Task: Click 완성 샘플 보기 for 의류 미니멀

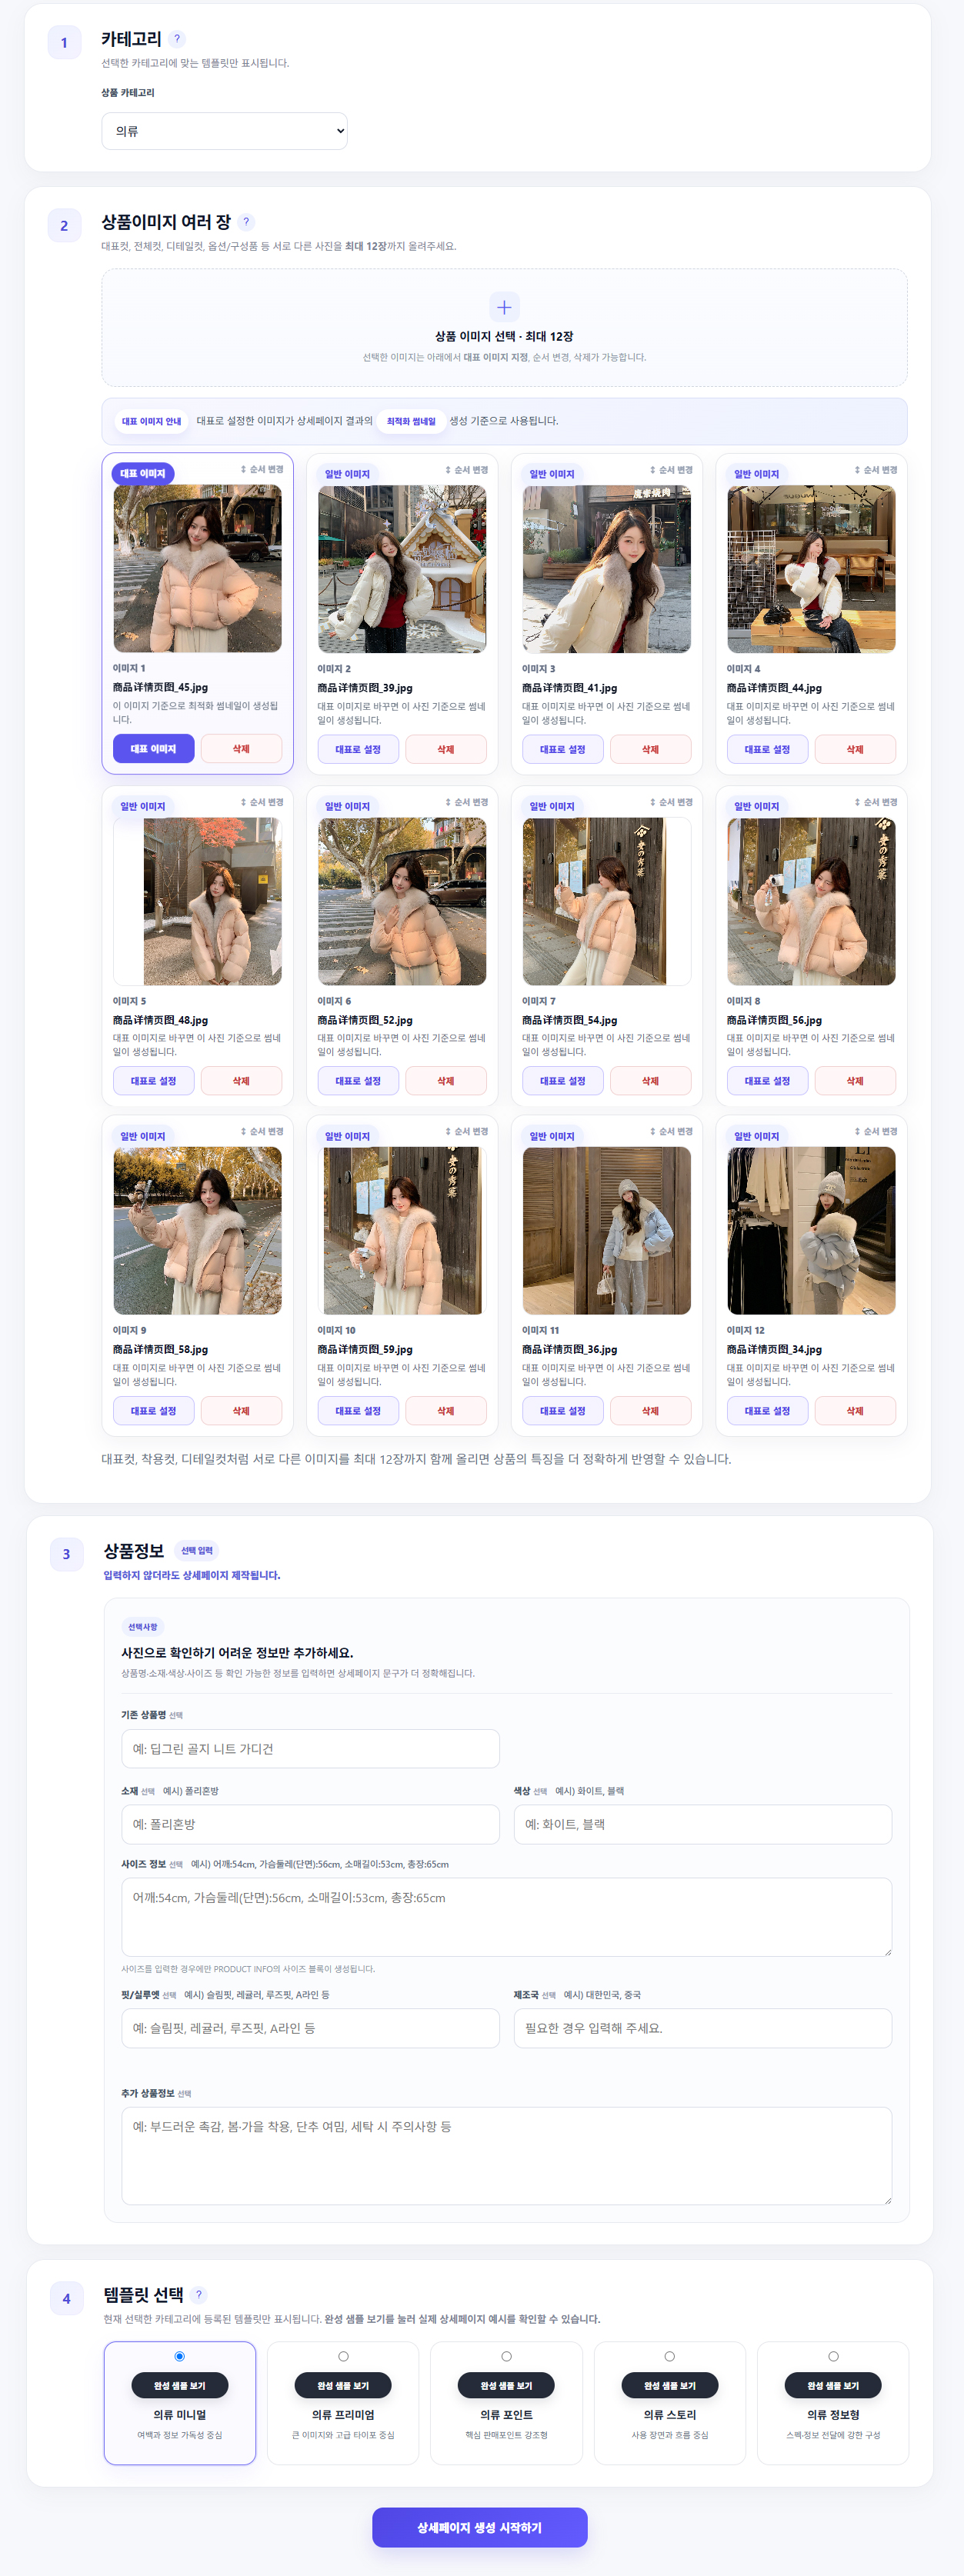Action: click(180, 2385)
